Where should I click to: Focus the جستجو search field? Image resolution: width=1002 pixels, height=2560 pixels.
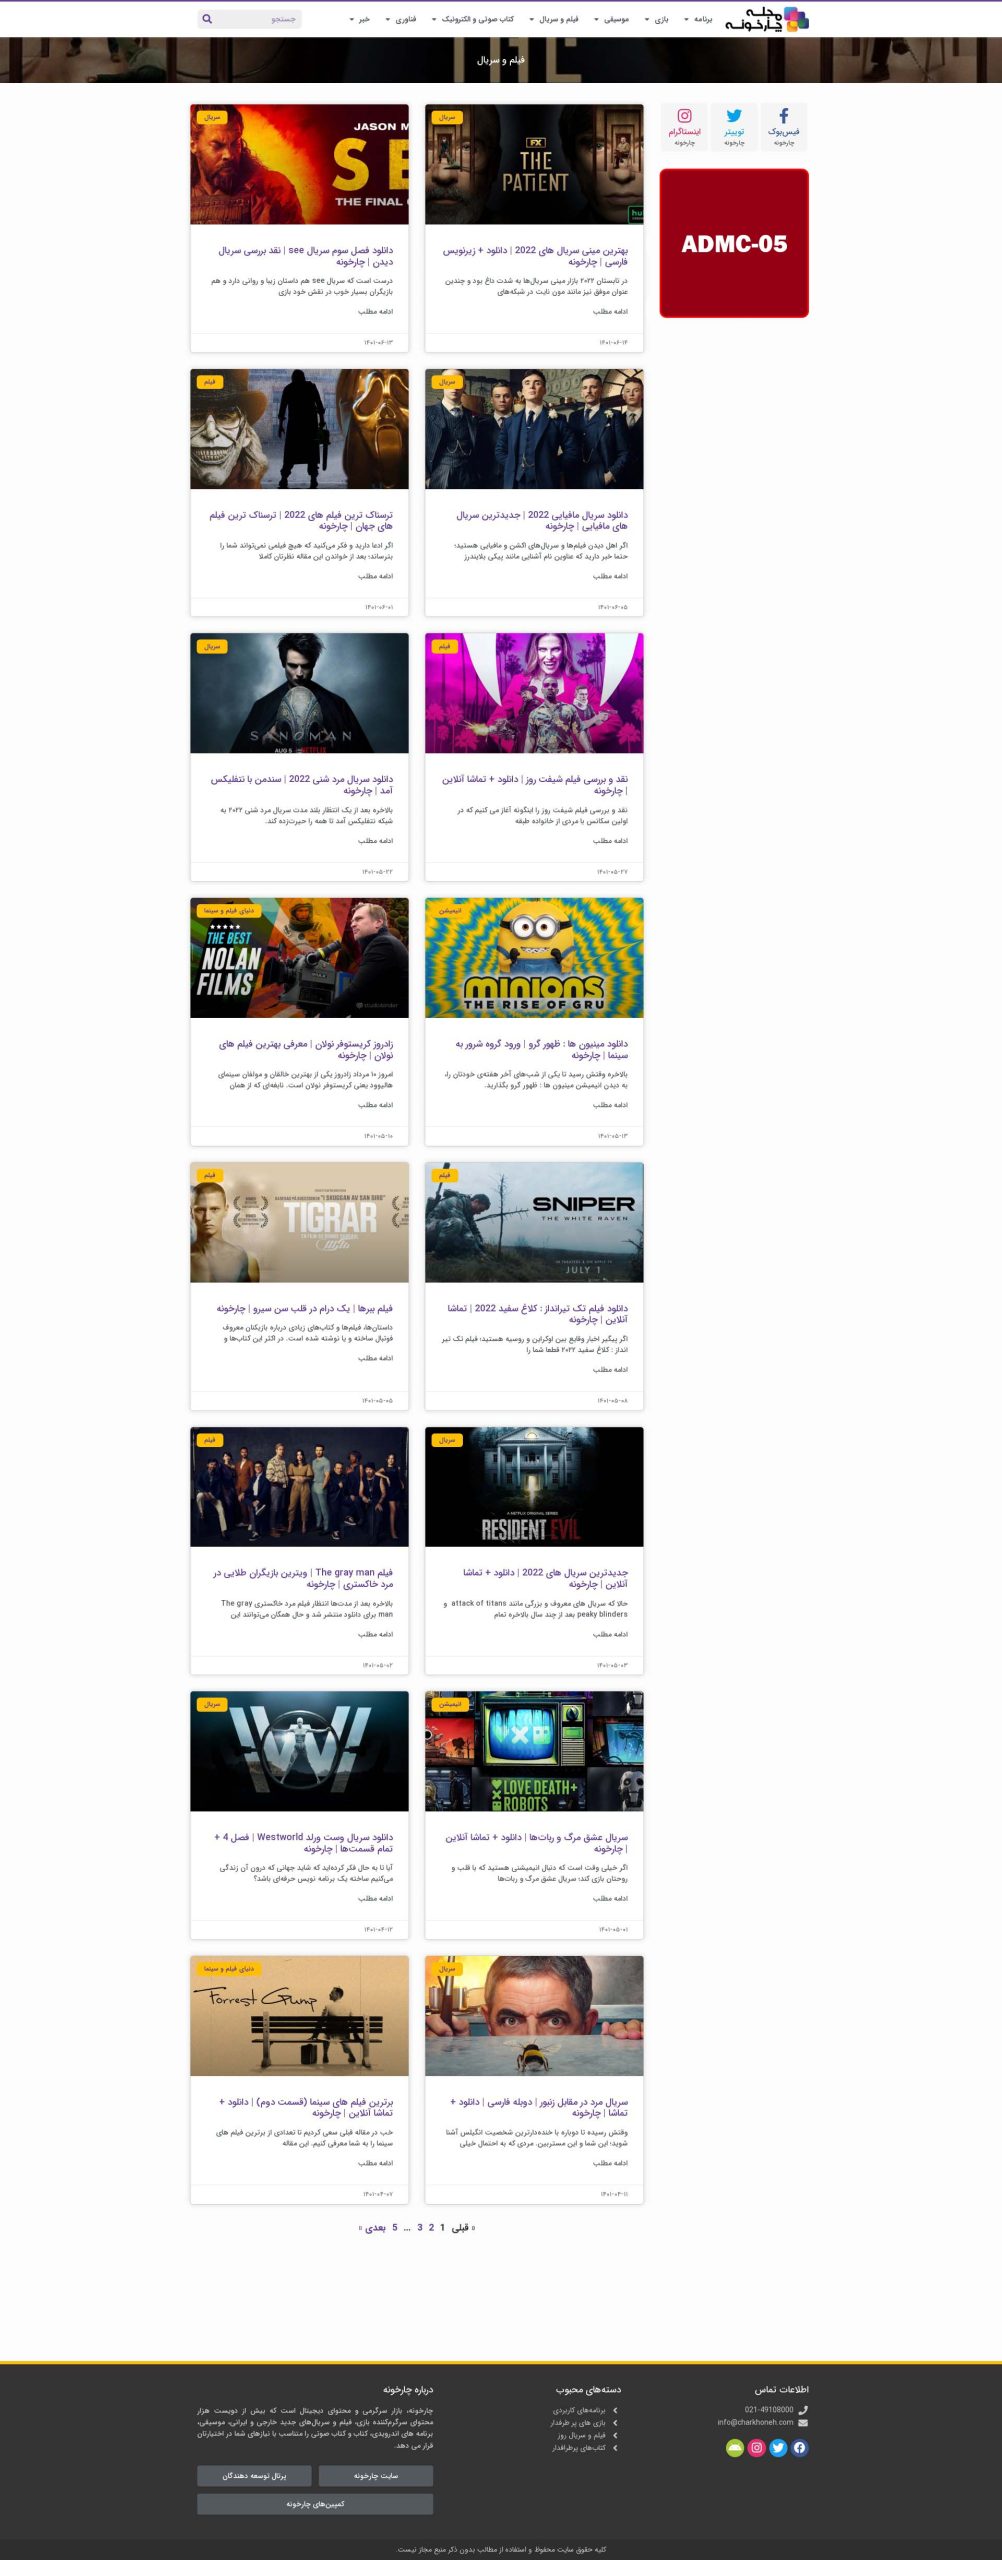pos(250,19)
